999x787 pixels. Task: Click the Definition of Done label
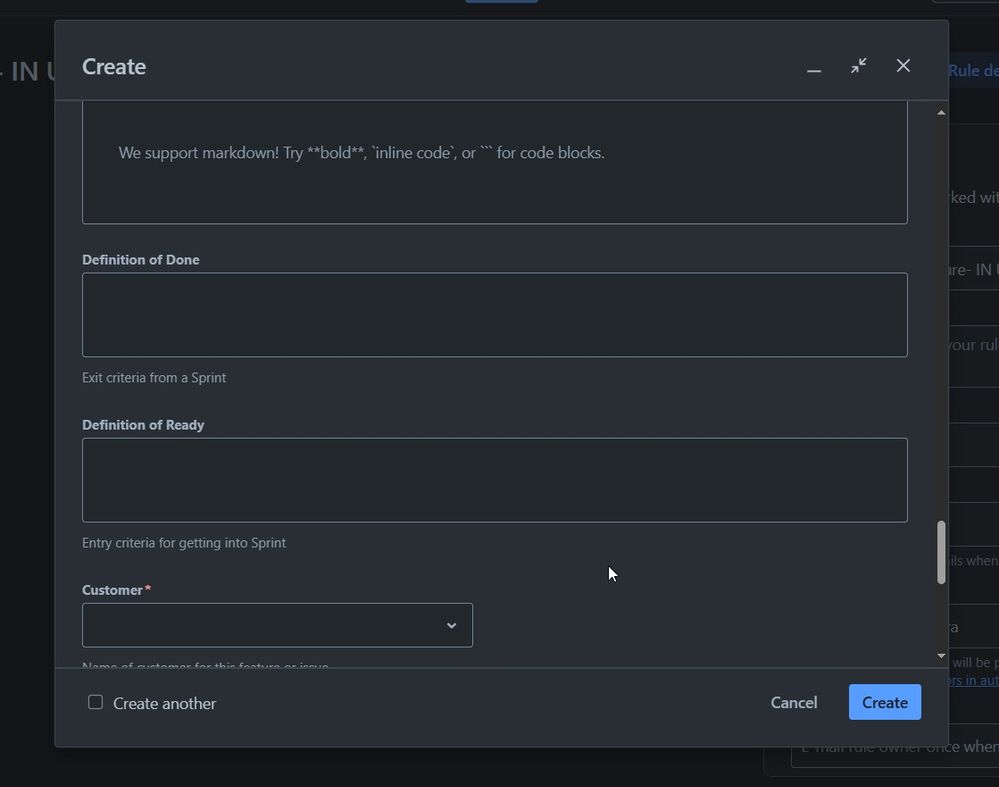(x=141, y=259)
